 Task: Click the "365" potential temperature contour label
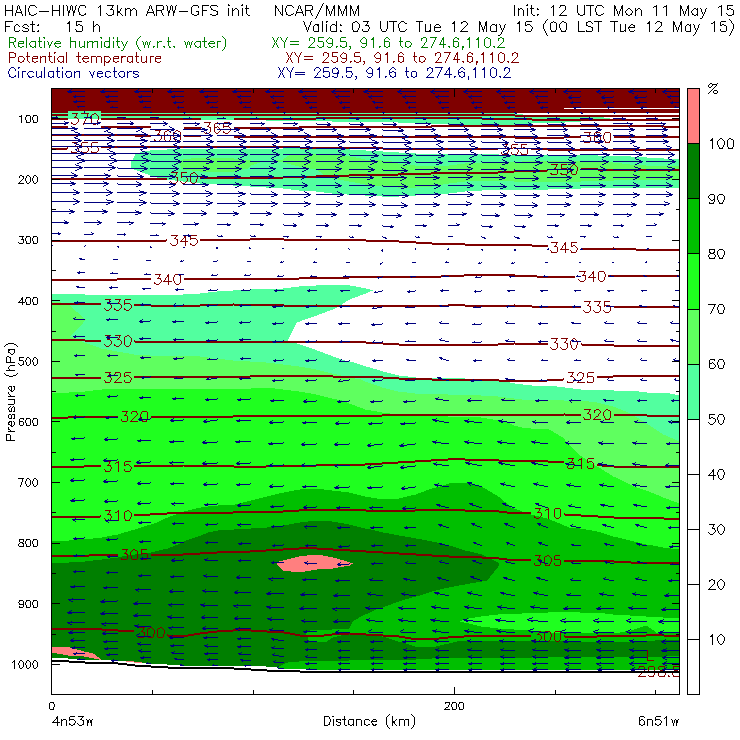coord(217,128)
